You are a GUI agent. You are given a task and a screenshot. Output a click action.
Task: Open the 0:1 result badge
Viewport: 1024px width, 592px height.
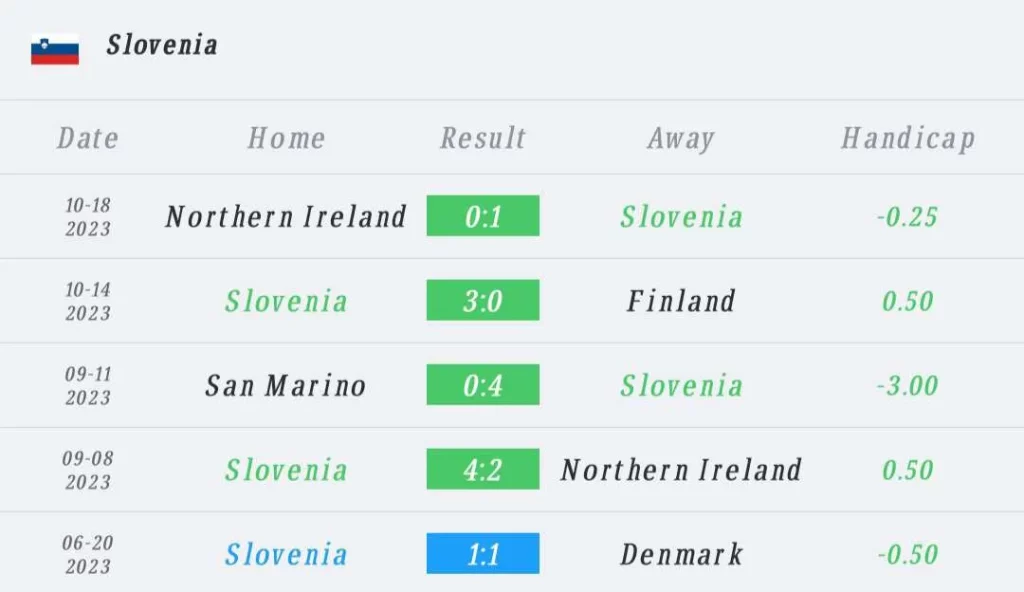[483, 216]
